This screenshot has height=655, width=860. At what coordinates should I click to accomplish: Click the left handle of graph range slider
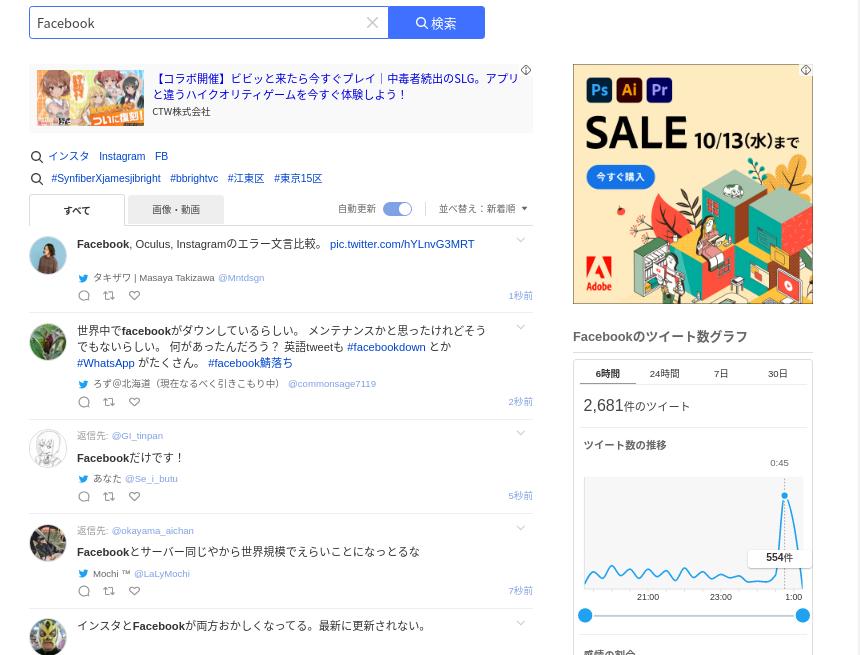coord(585,616)
